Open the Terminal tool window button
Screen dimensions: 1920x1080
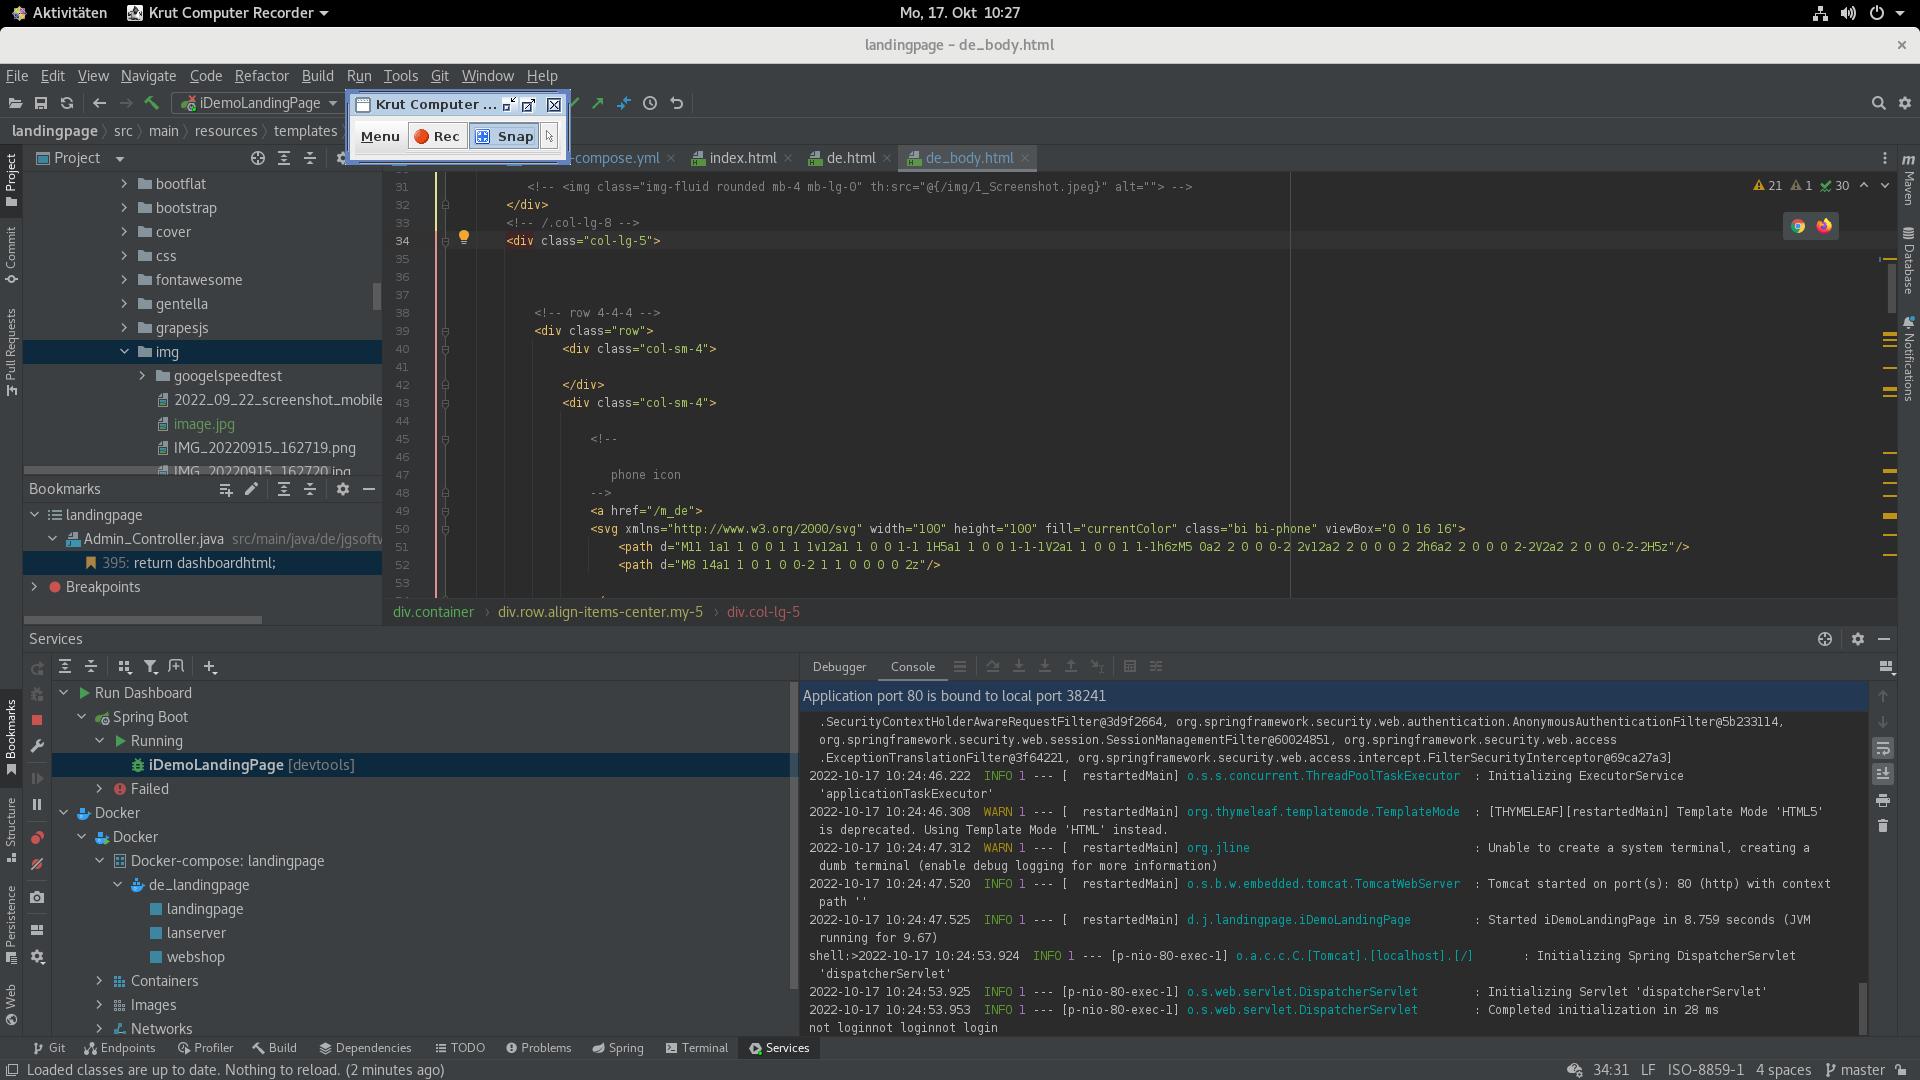(696, 1048)
